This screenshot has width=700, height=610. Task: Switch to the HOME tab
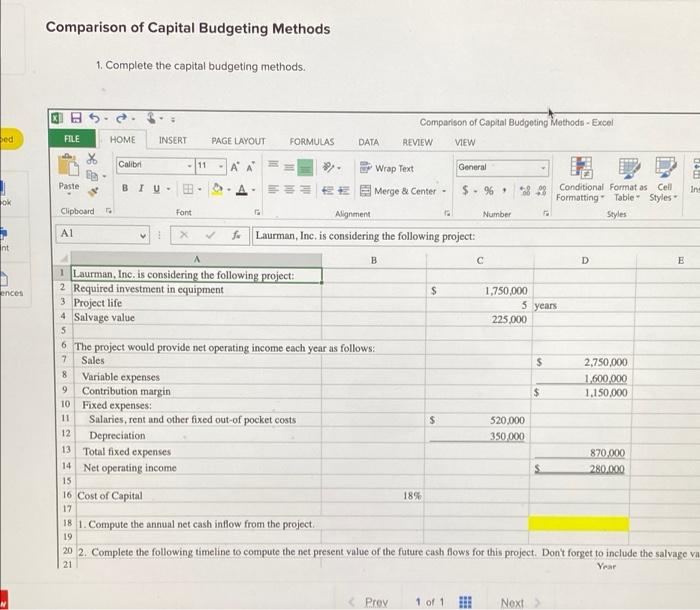pos(122,140)
